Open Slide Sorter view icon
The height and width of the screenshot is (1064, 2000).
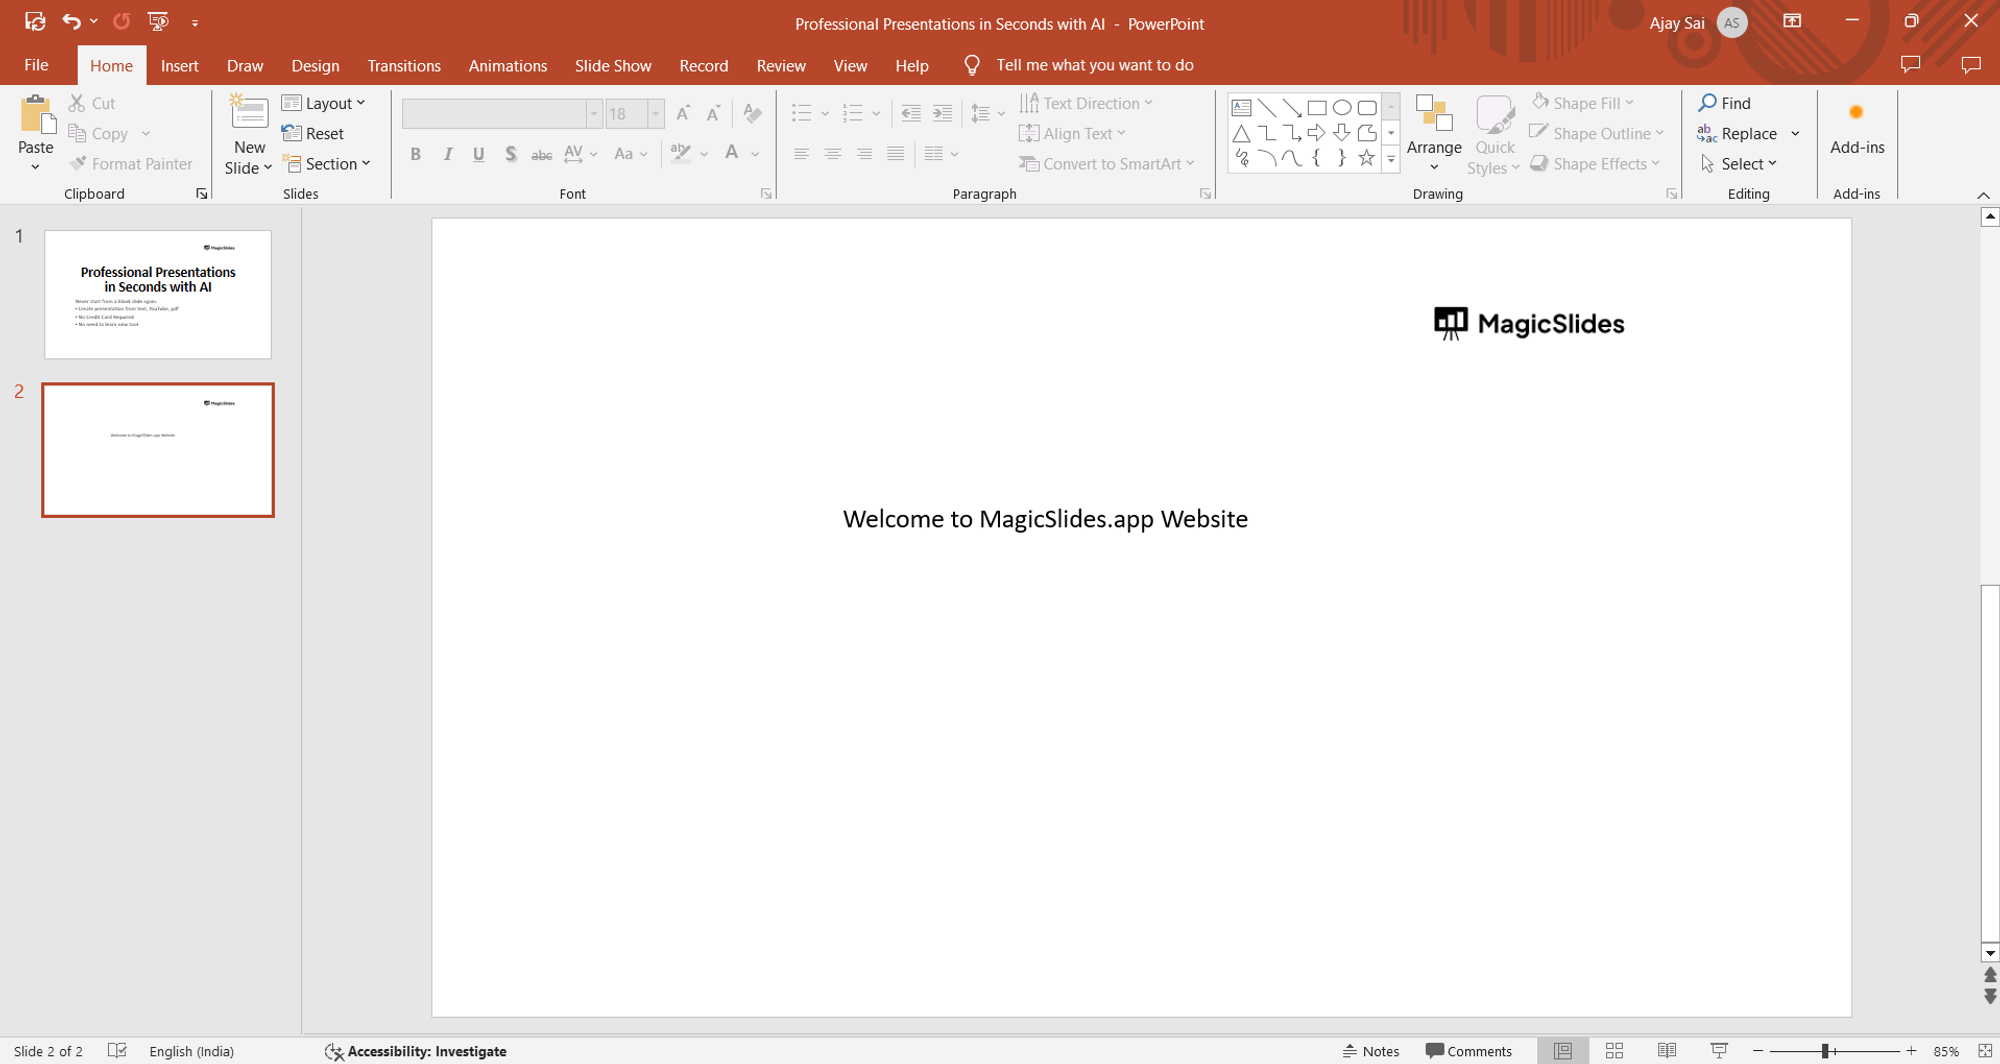(1614, 1051)
